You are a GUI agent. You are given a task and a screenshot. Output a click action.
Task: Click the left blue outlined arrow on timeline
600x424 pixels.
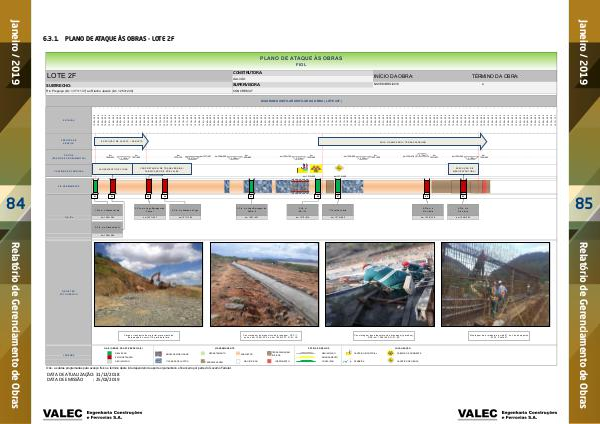[x=120, y=141]
